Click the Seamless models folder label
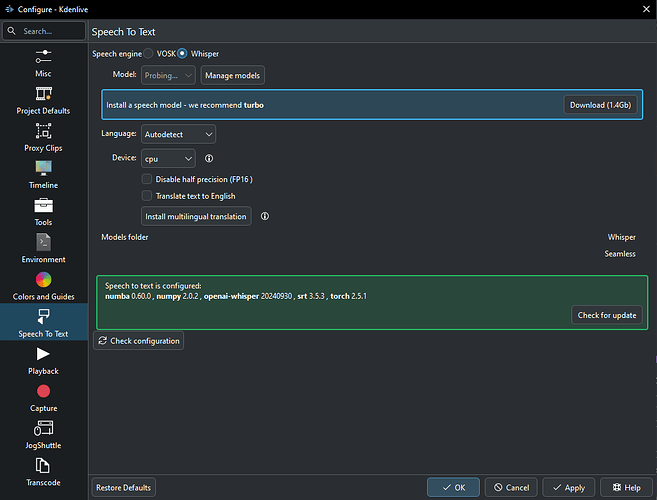The image size is (657, 500). (x=620, y=254)
